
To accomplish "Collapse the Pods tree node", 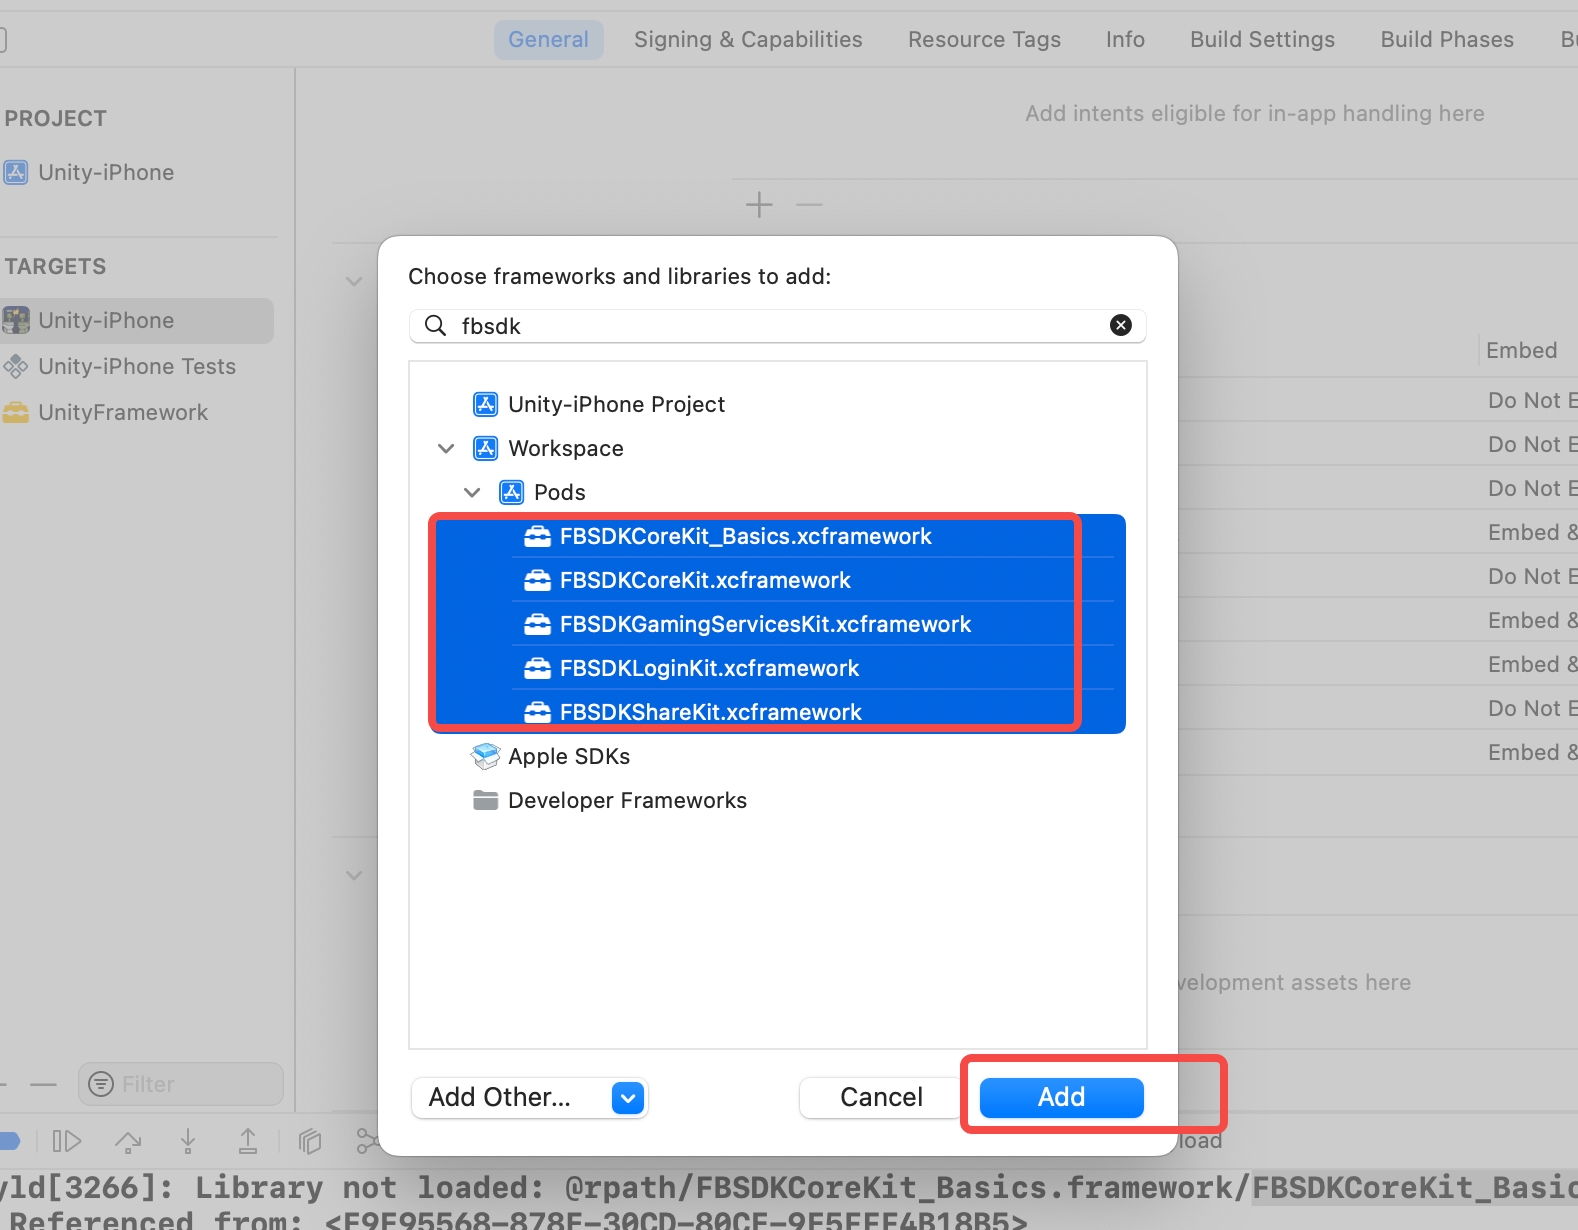I will (472, 492).
